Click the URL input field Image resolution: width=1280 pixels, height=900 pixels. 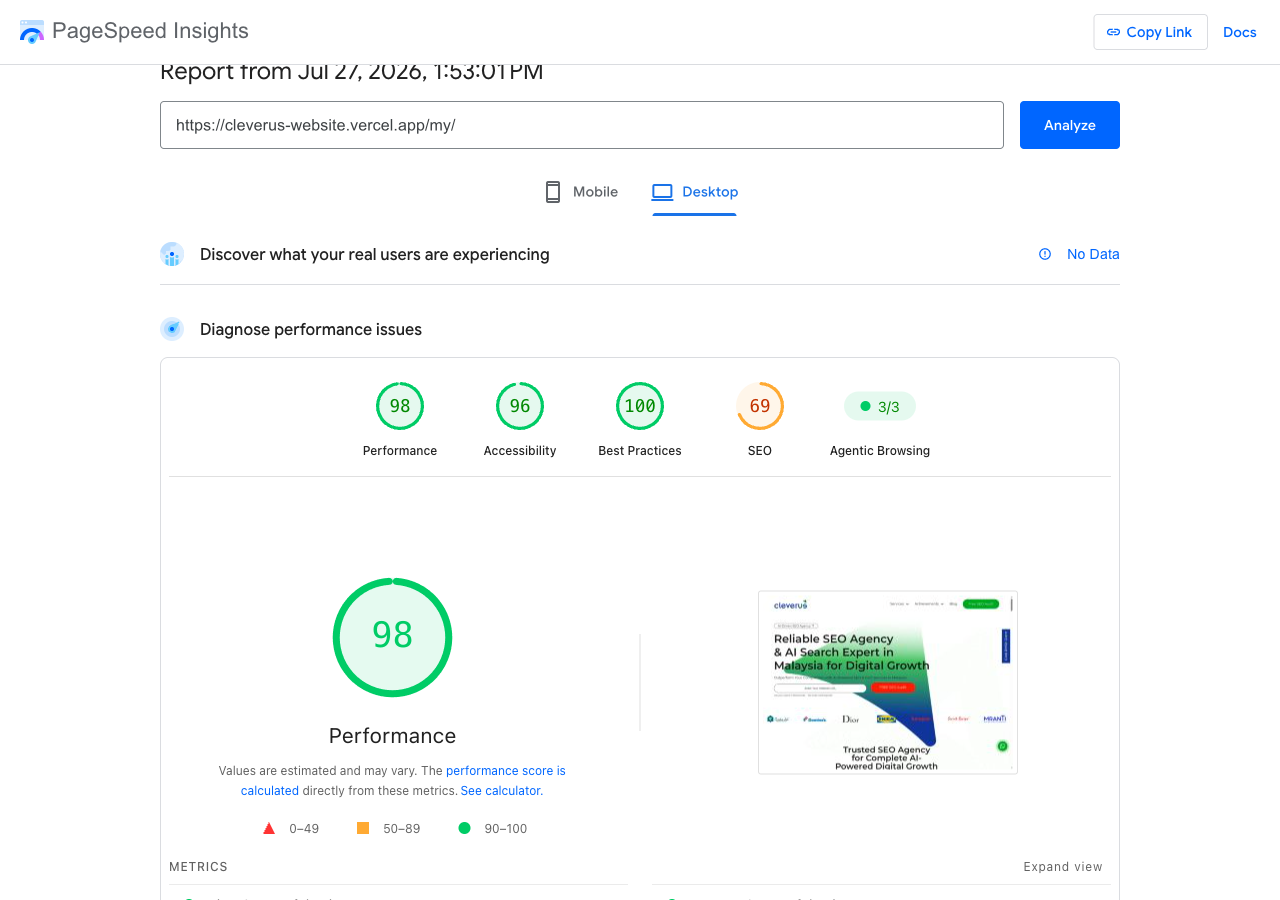tap(582, 125)
